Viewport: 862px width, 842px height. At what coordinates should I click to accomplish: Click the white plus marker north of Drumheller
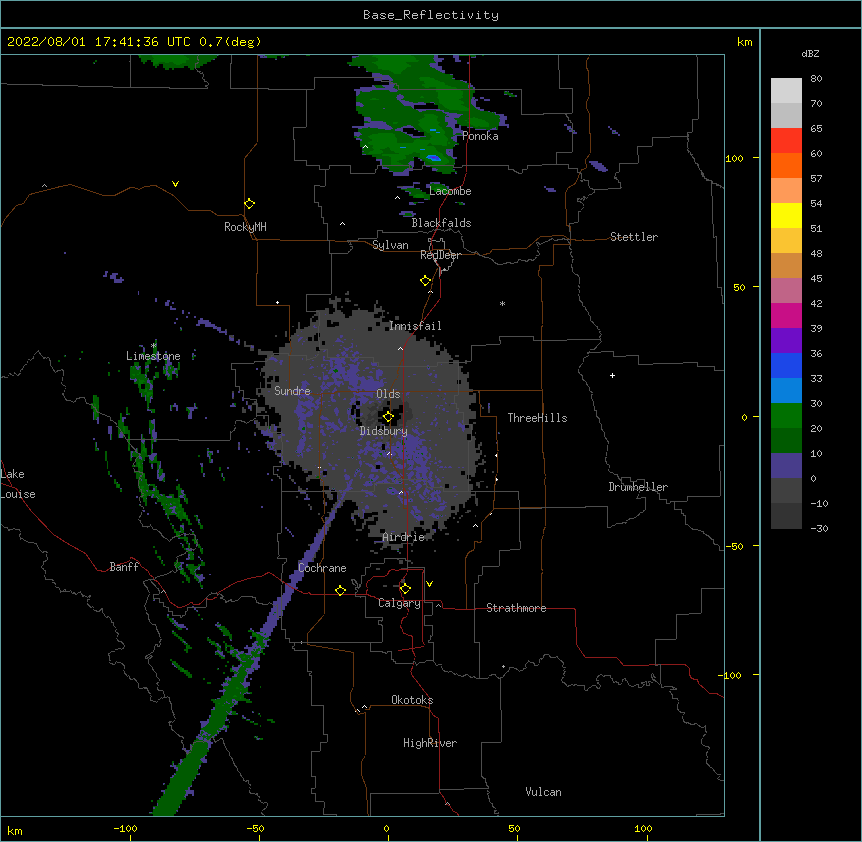[612, 375]
